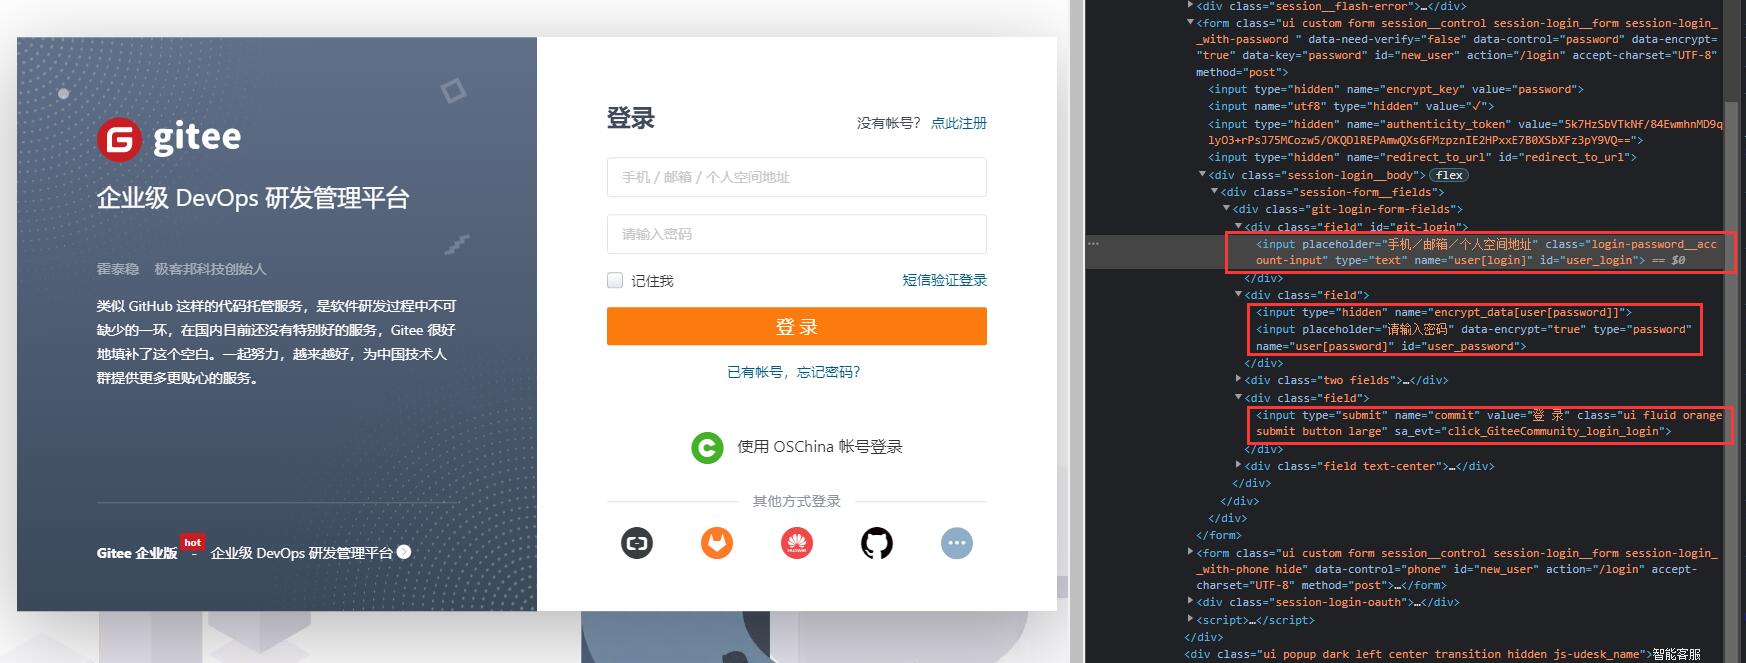The image size is (1746, 663).
Task: Expand the session-login-oauth div node
Action: 1190,602
